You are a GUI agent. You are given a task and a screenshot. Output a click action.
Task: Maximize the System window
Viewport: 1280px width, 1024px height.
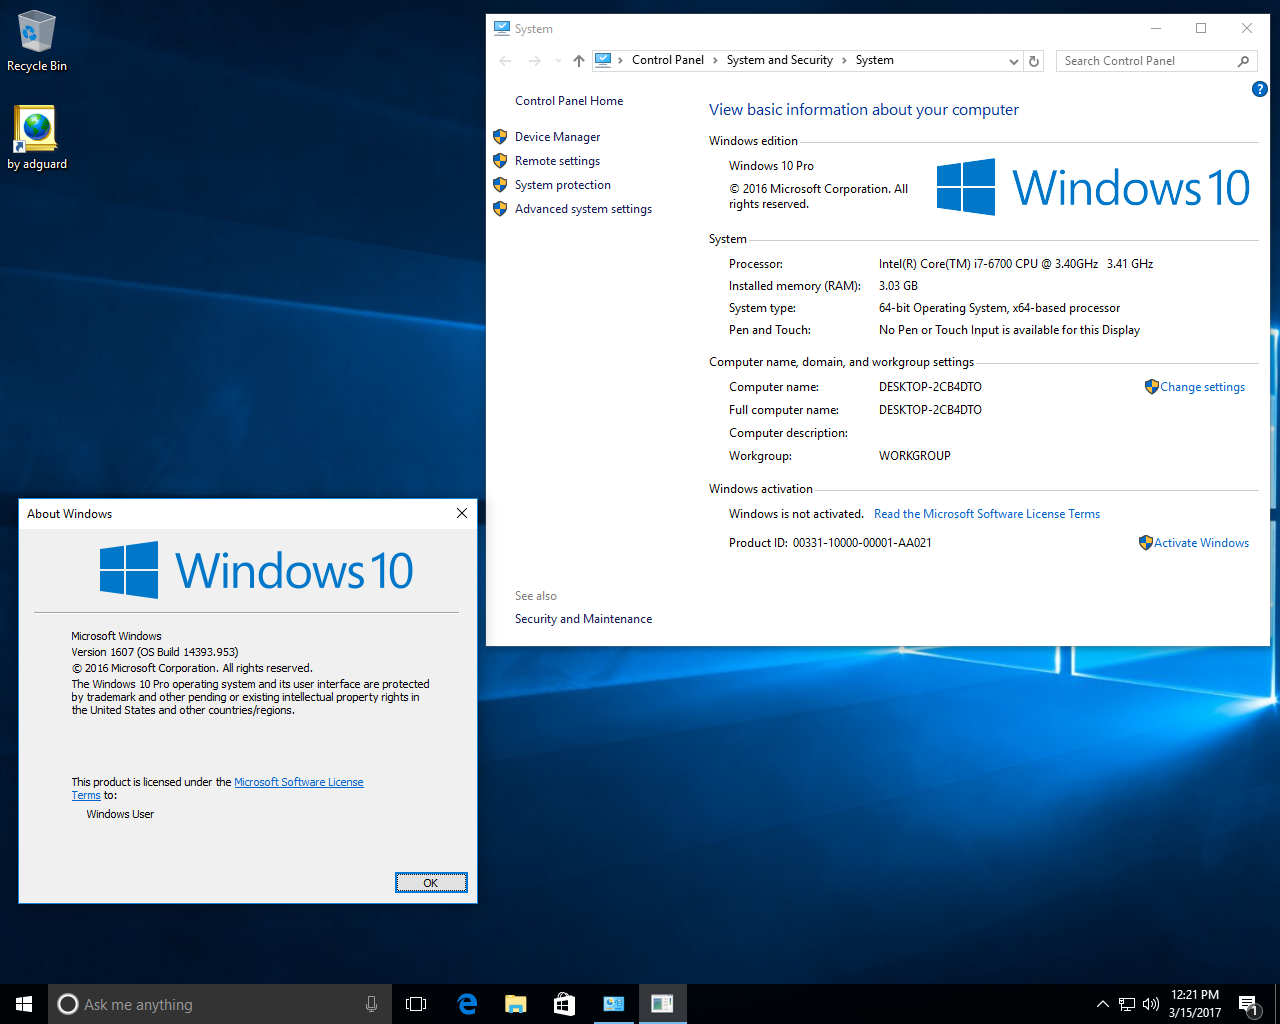tap(1201, 28)
